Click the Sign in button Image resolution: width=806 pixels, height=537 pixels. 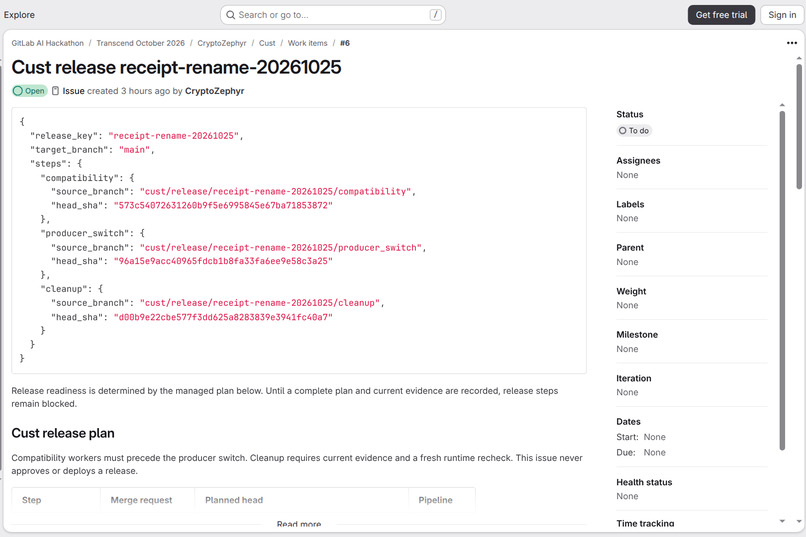(782, 15)
